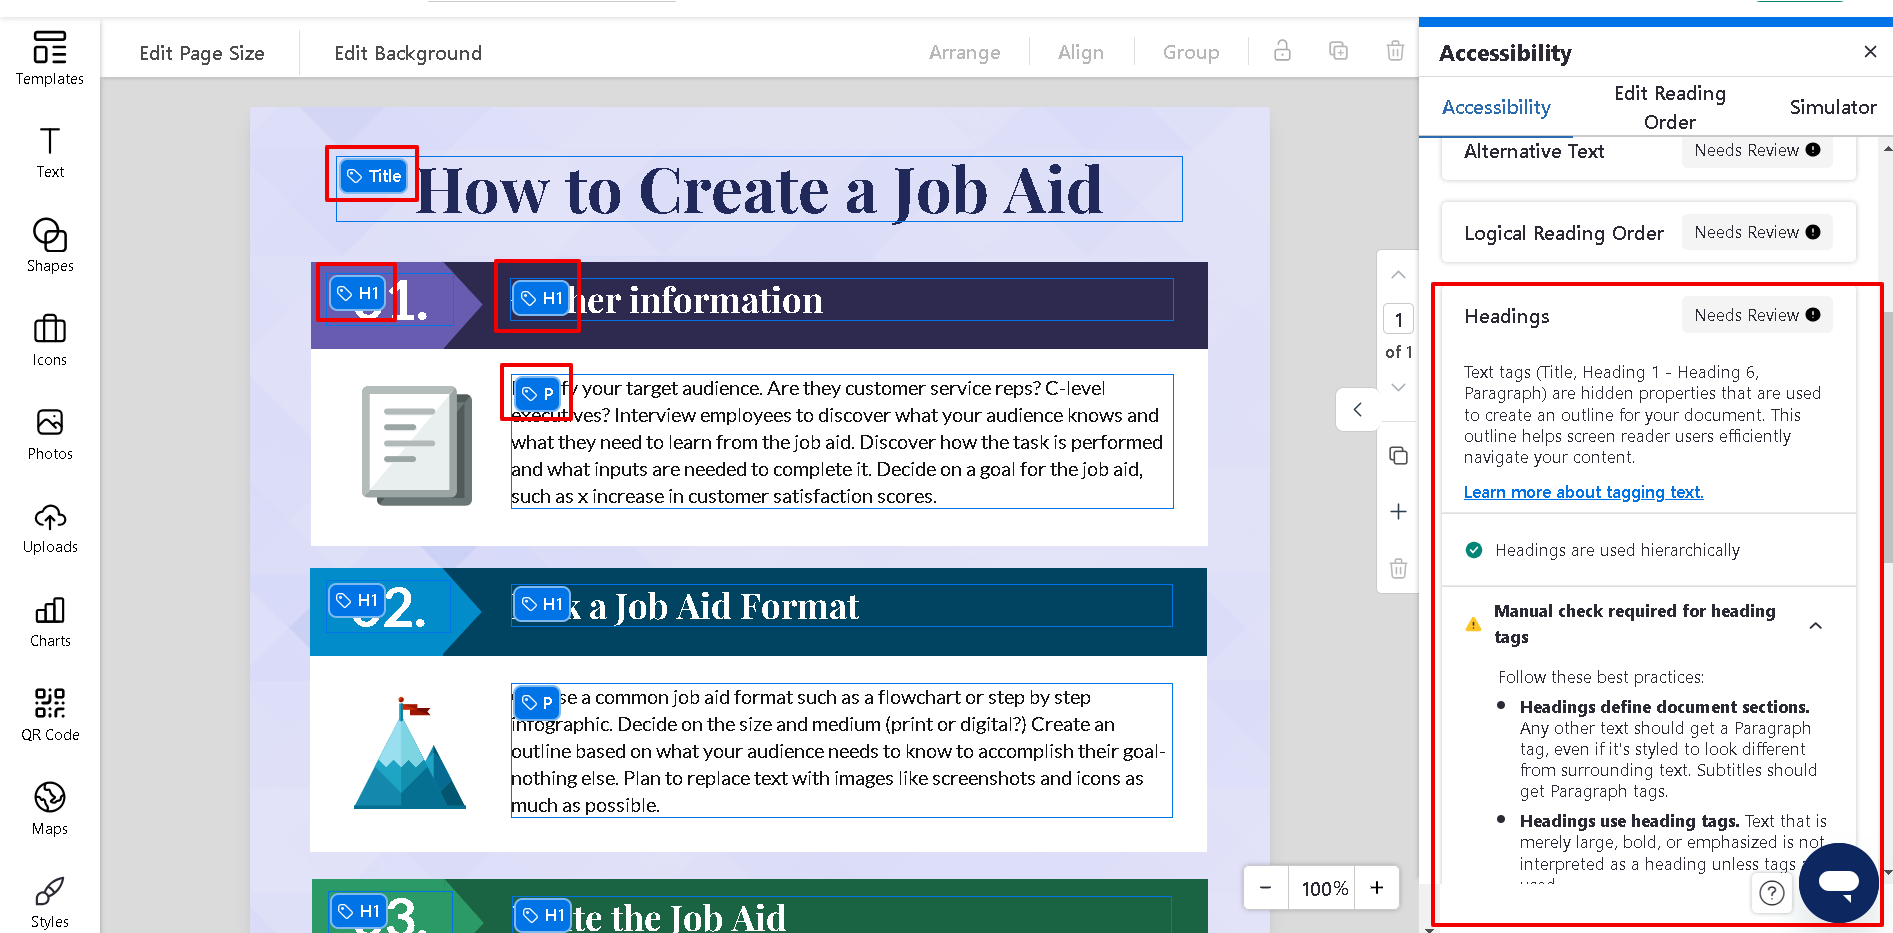Toggle the element lock in the toolbar

(1282, 51)
